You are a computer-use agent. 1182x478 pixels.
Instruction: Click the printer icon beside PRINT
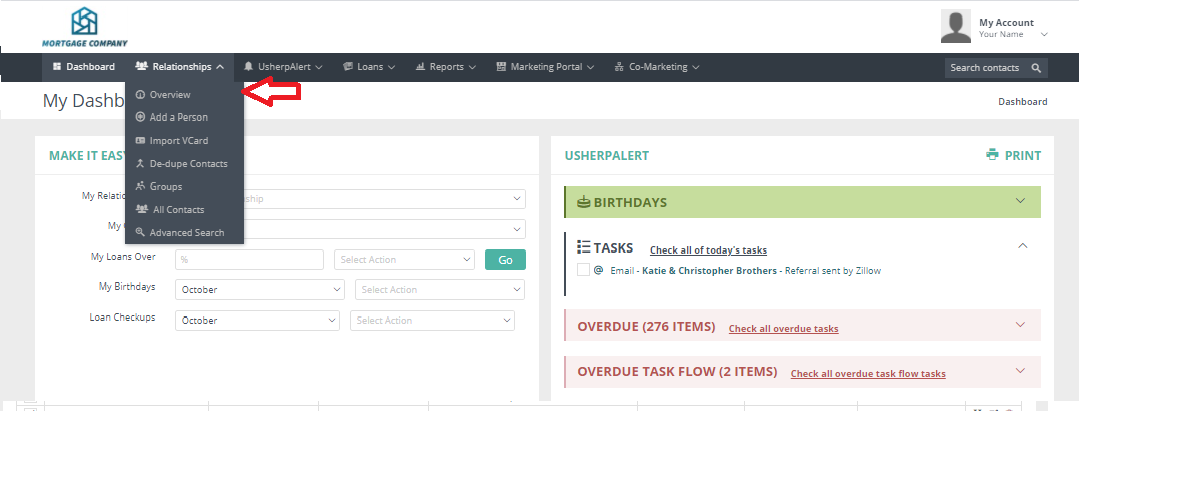coord(992,155)
